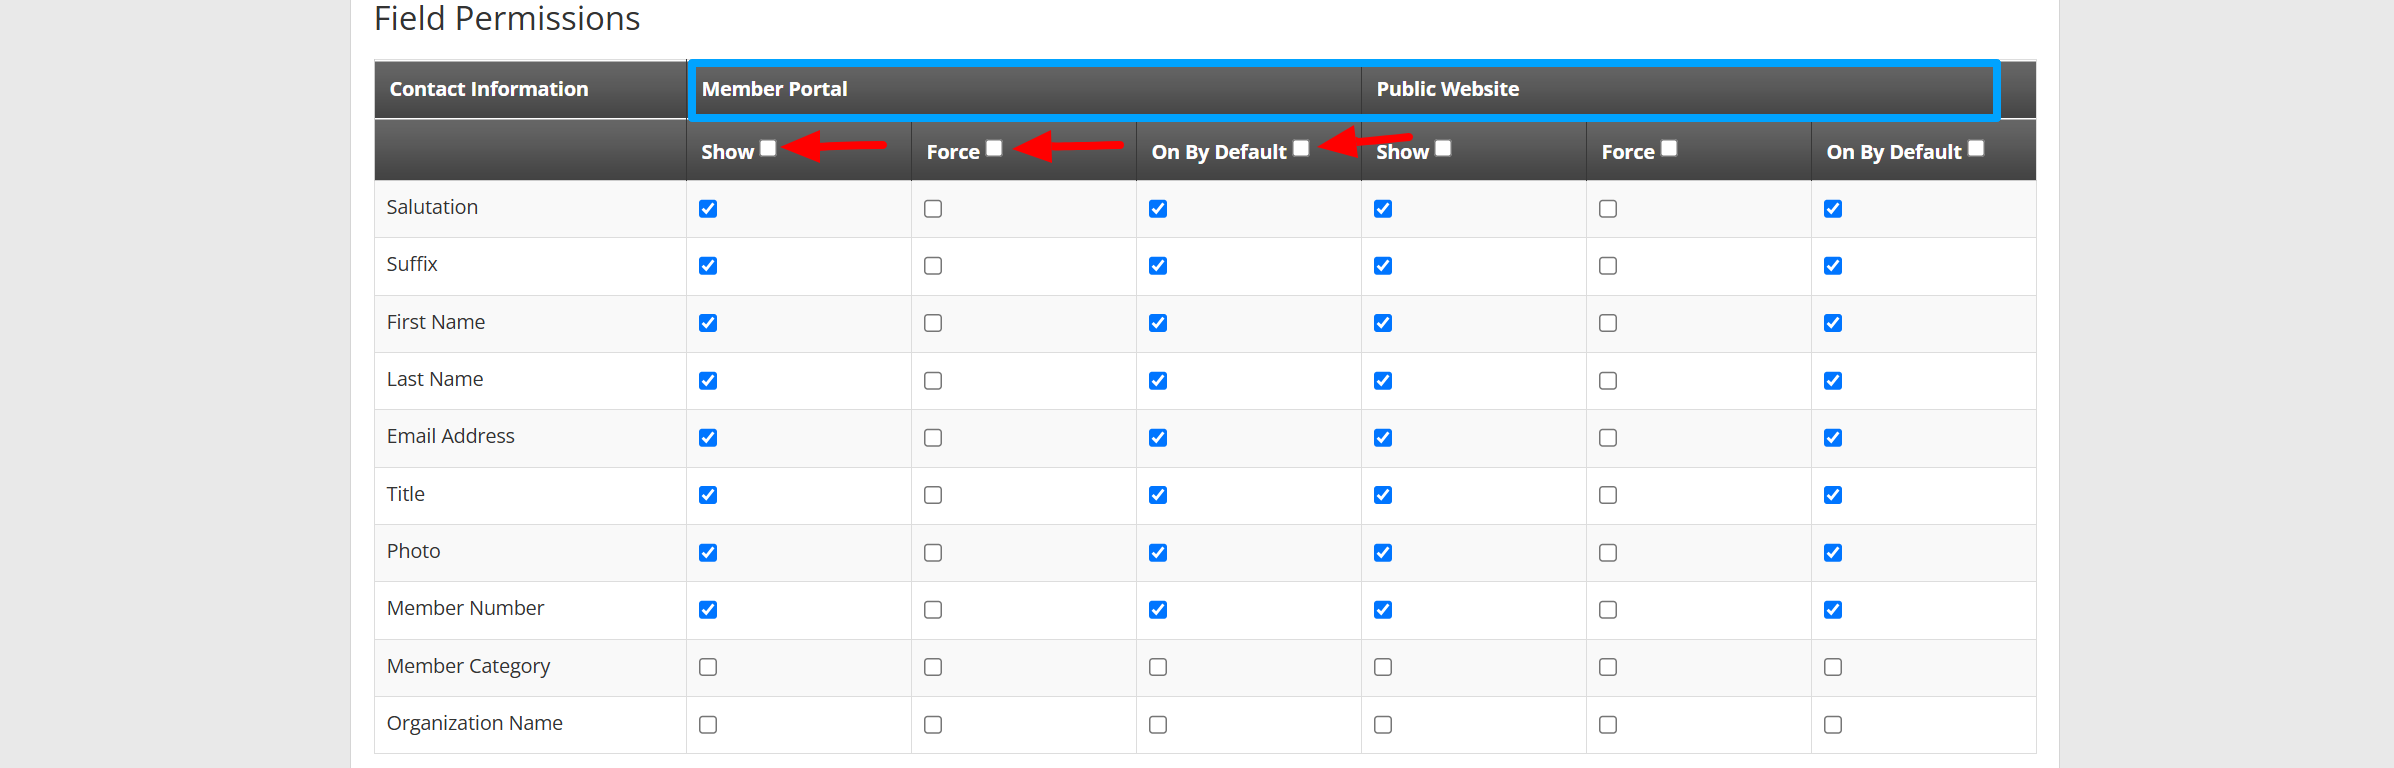Click the Contact Information table header
Image resolution: width=2394 pixels, height=768 pixels.
[x=489, y=89]
